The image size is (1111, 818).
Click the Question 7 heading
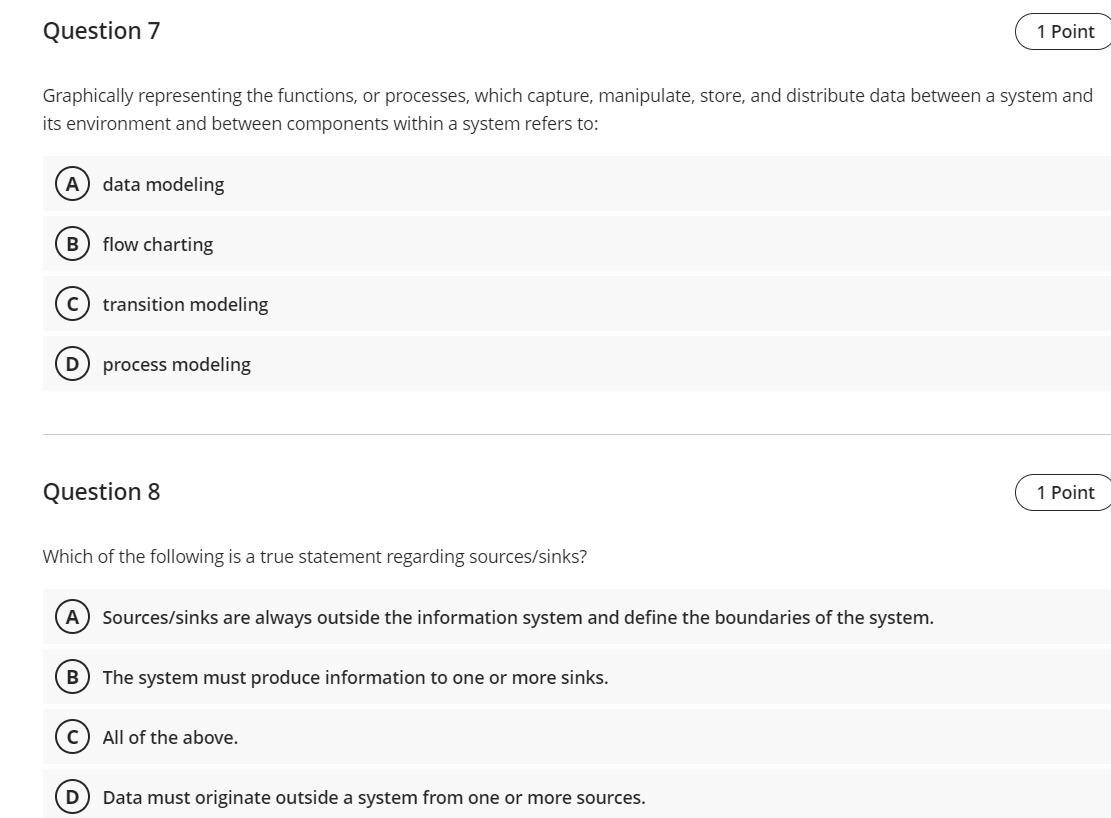coord(101,31)
